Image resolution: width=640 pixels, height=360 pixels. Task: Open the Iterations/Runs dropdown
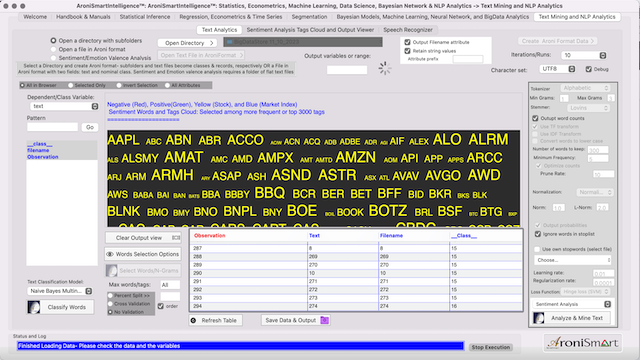(x=584, y=55)
